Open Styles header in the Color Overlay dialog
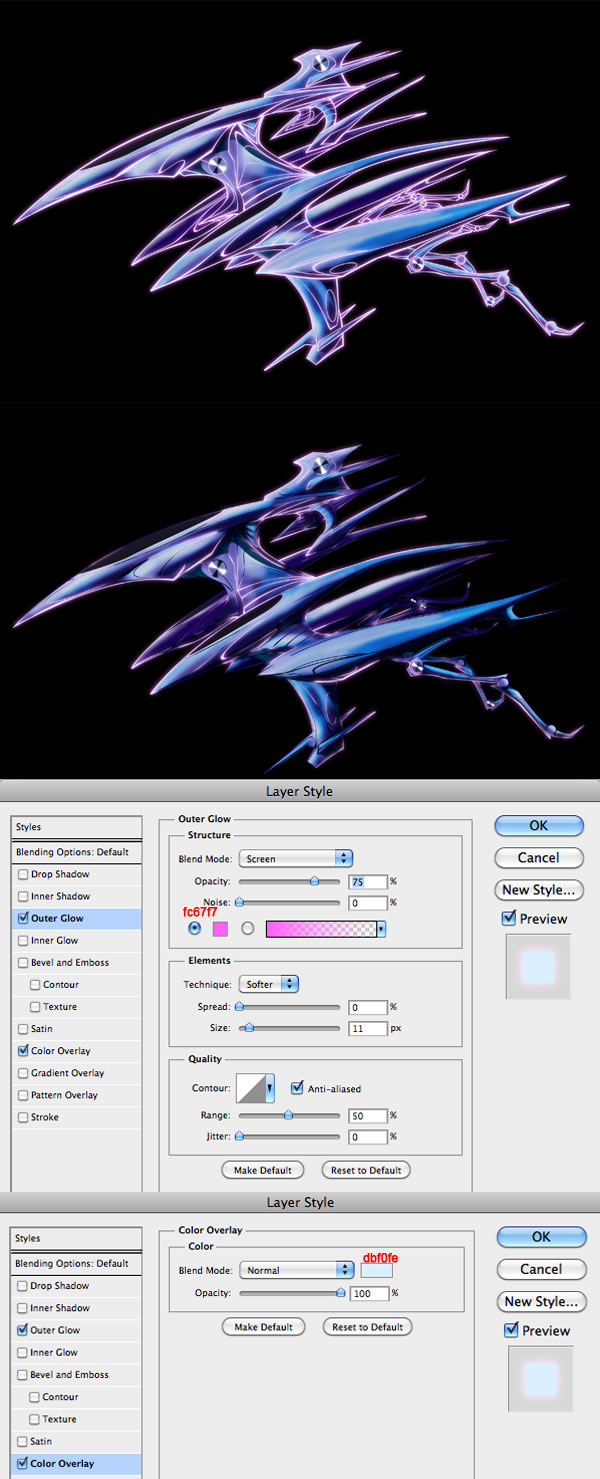Viewport: 600px width, 1479px height. pyautogui.click(x=78, y=1239)
